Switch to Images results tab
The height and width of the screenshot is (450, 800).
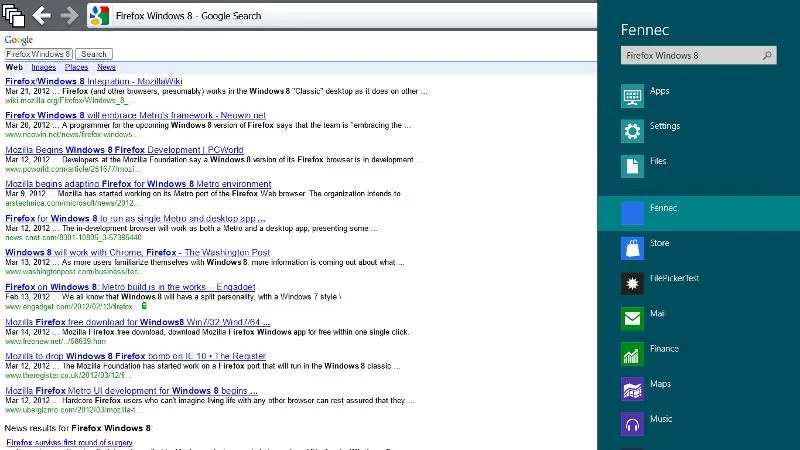(x=43, y=67)
